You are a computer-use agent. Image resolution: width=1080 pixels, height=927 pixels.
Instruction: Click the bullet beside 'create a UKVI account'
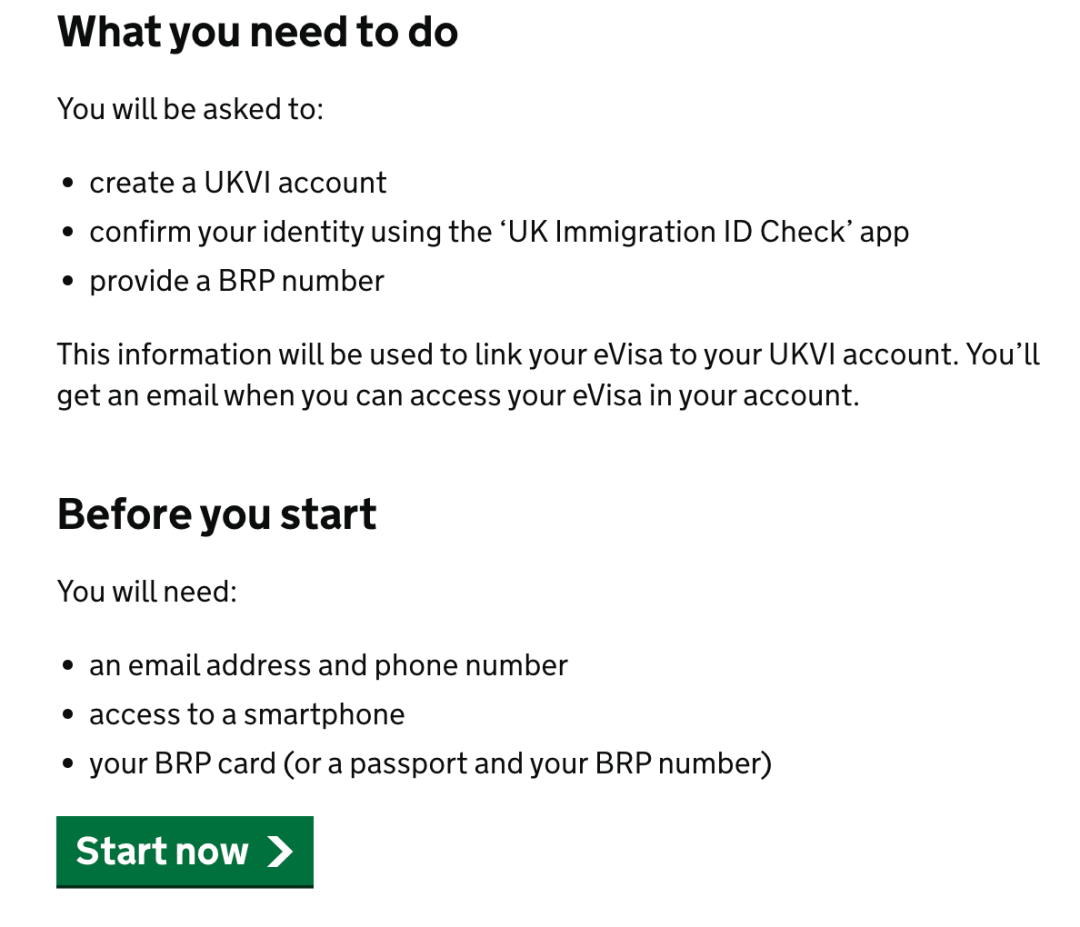(x=67, y=184)
